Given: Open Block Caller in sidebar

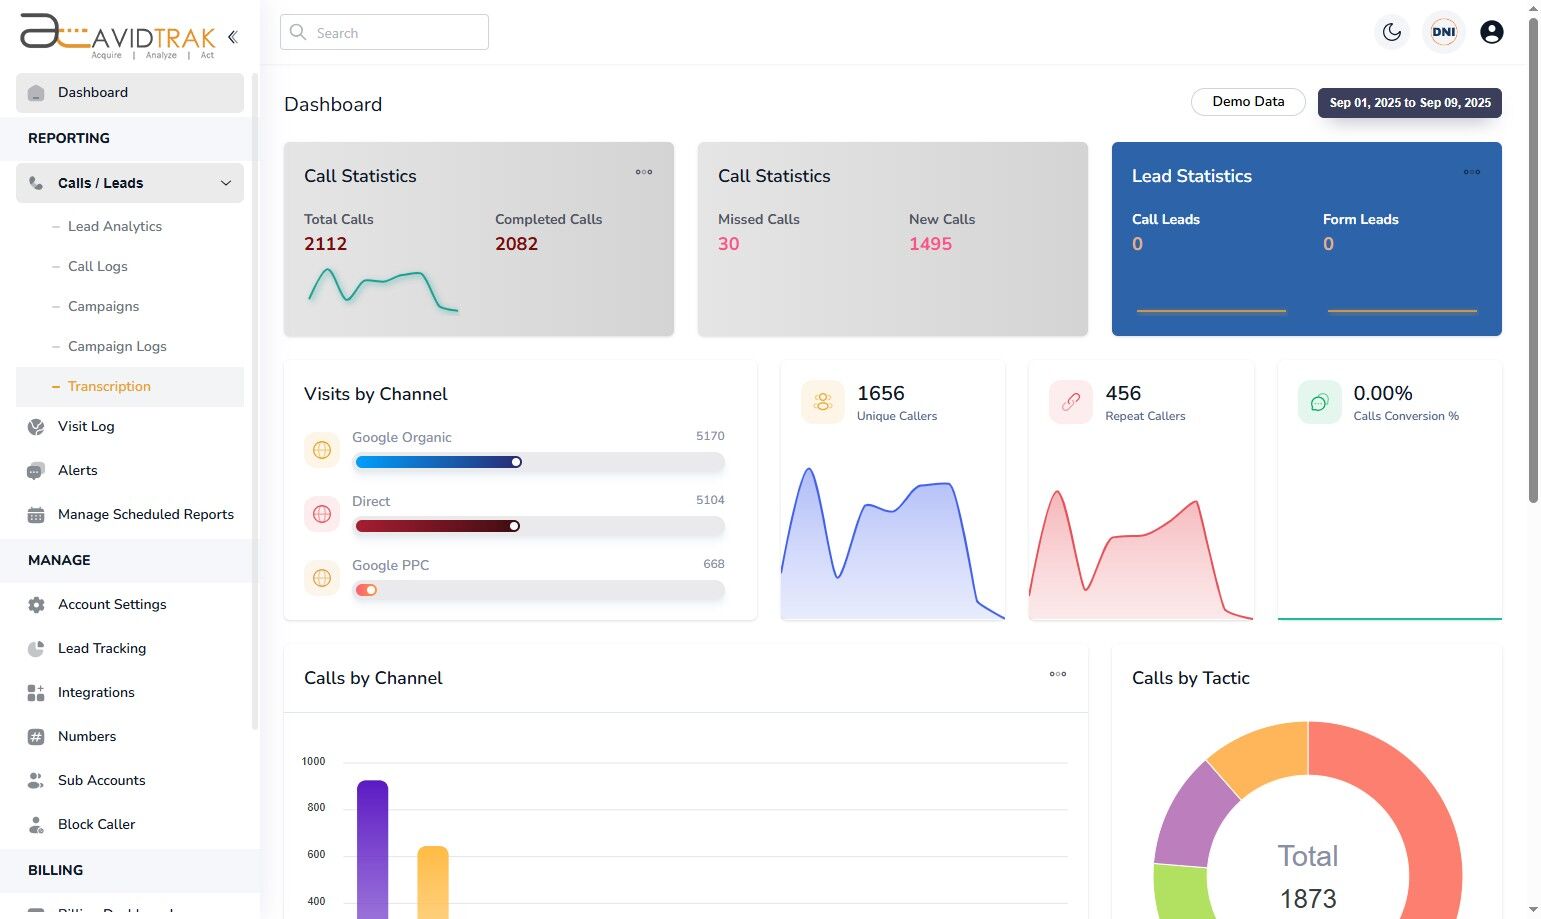Looking at the screenshot, I should pos(130,824).
